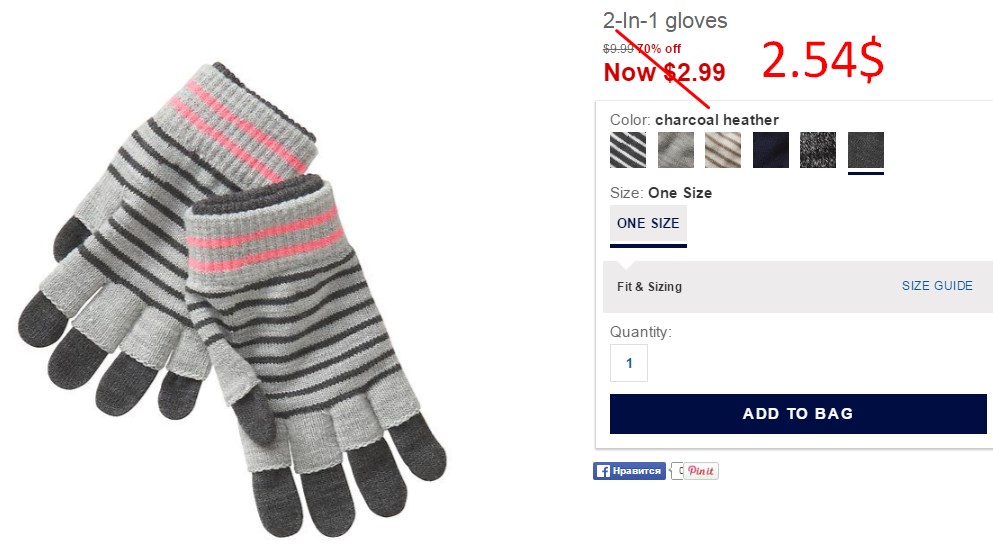The width and height of the screenshot is (993, 550).
Task: Select the ONE SIZE option
Action: pos(648,225)
